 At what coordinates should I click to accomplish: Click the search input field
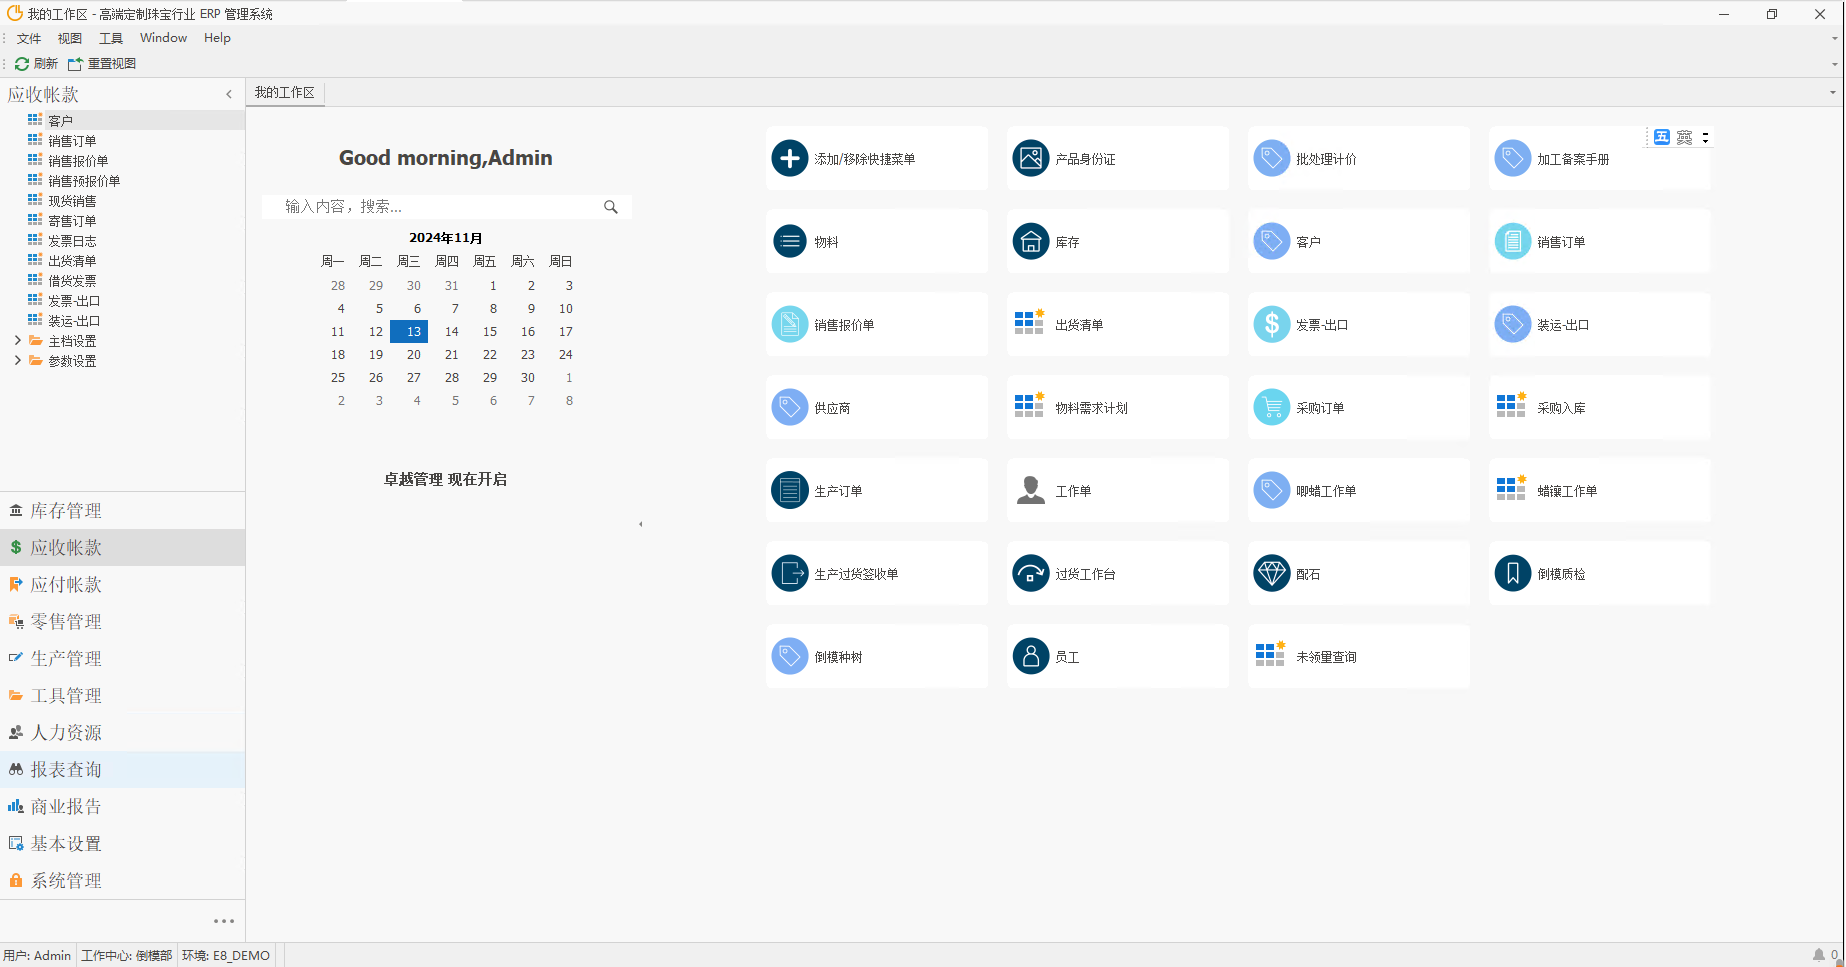(435, 207)
